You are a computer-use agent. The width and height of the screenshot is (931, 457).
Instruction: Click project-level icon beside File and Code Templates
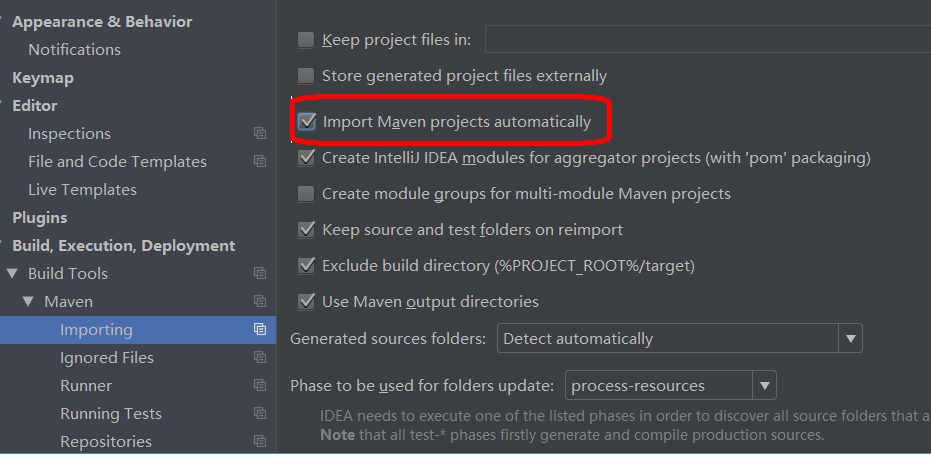click(259, 161)
